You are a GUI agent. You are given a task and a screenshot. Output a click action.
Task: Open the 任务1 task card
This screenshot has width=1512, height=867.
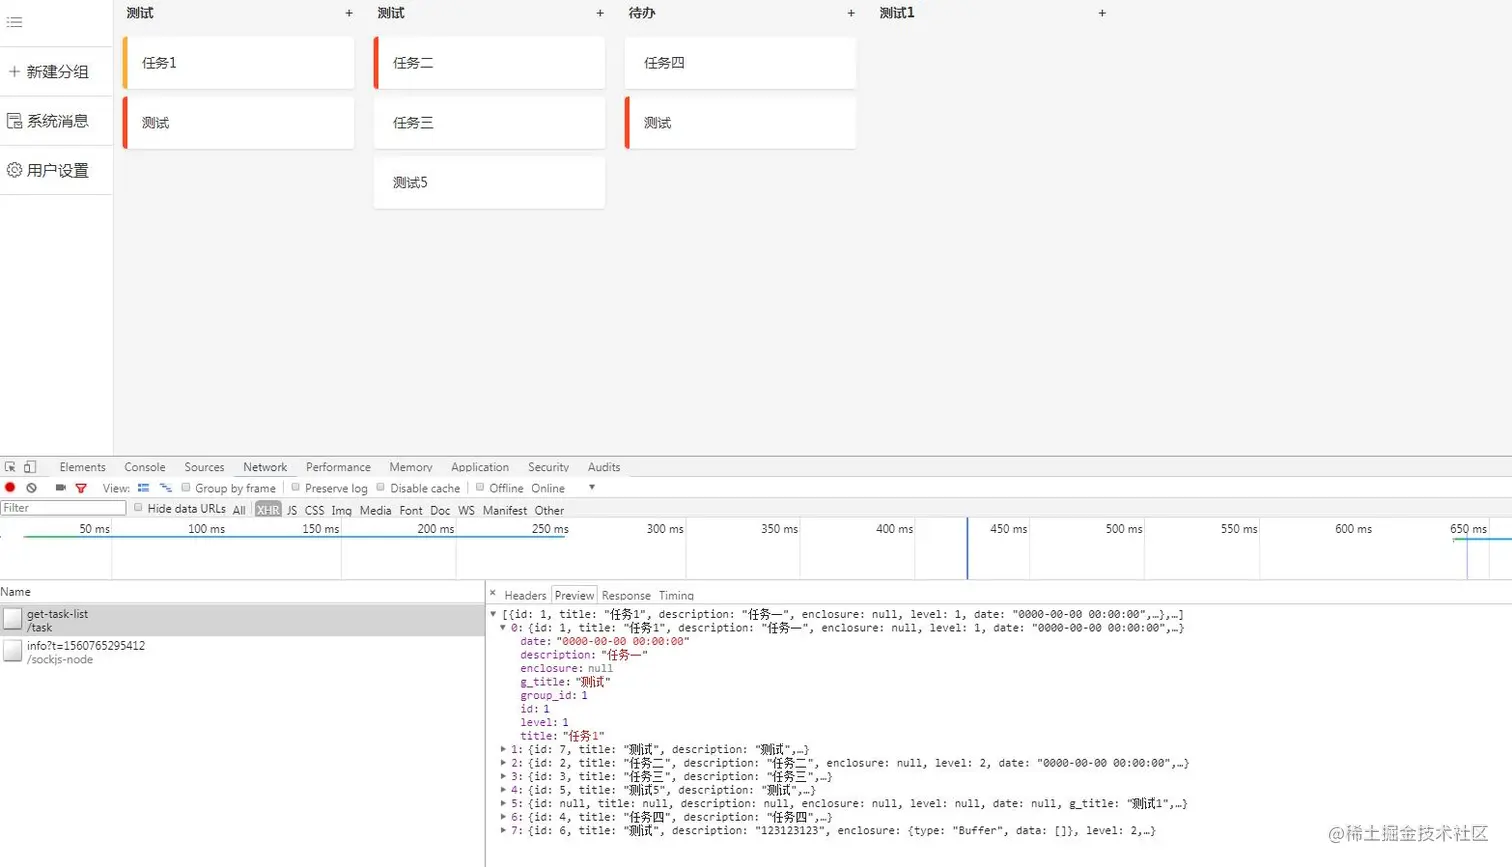click(238, 63)
